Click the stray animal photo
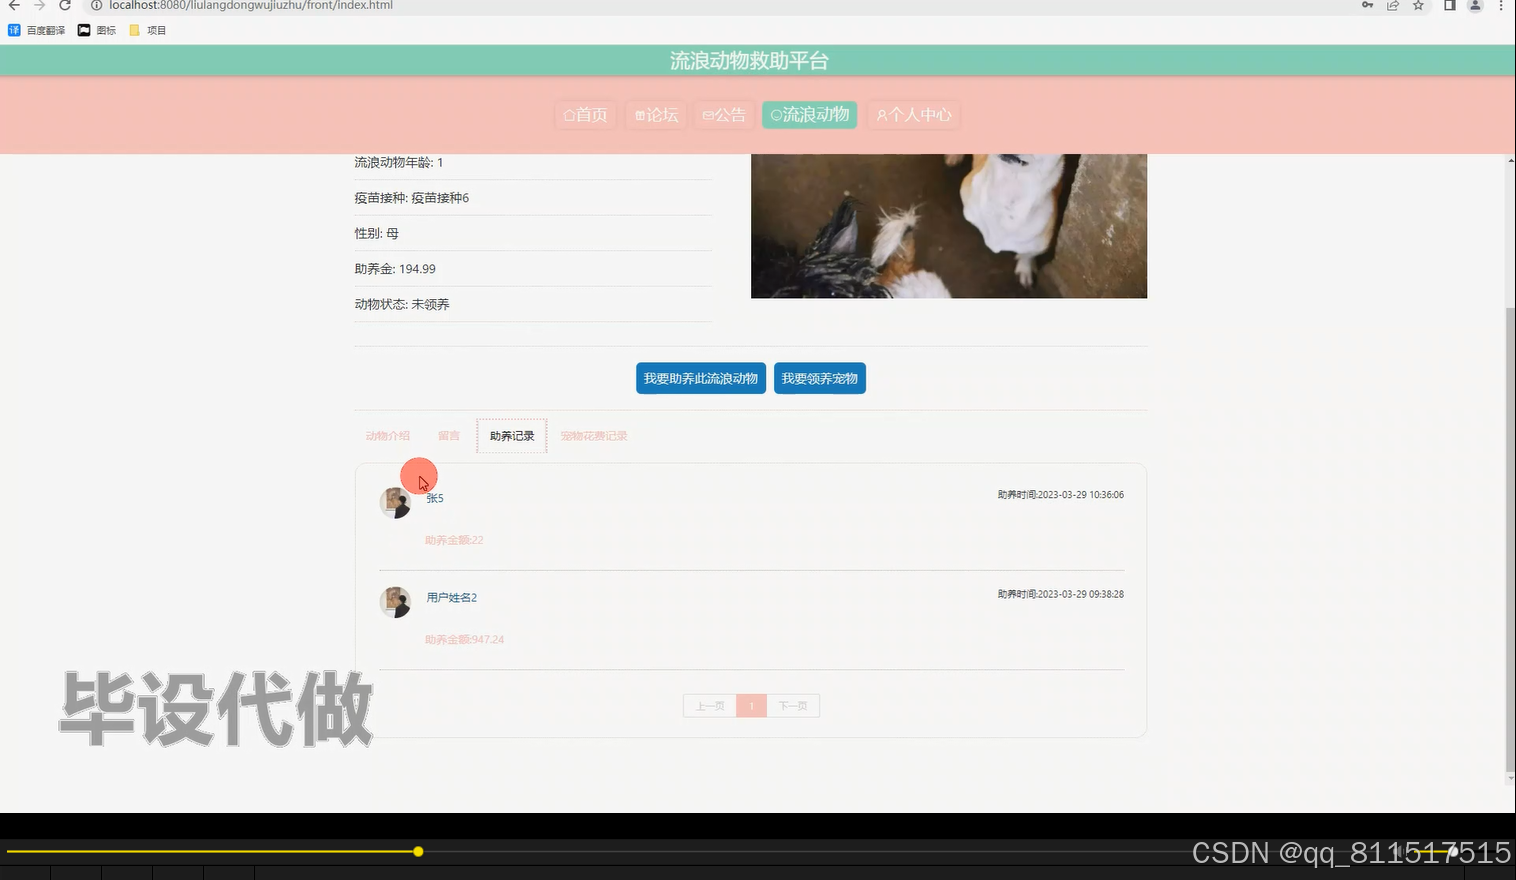 tap(948, 225)
